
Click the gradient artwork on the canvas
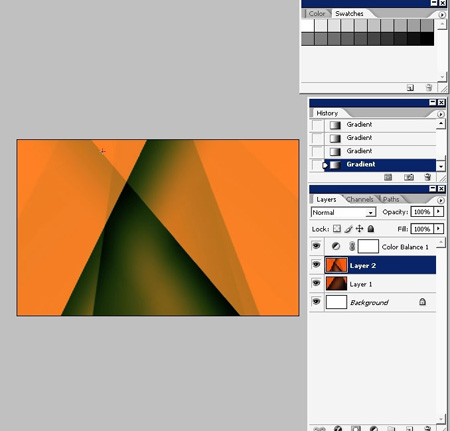coord(158,228)
